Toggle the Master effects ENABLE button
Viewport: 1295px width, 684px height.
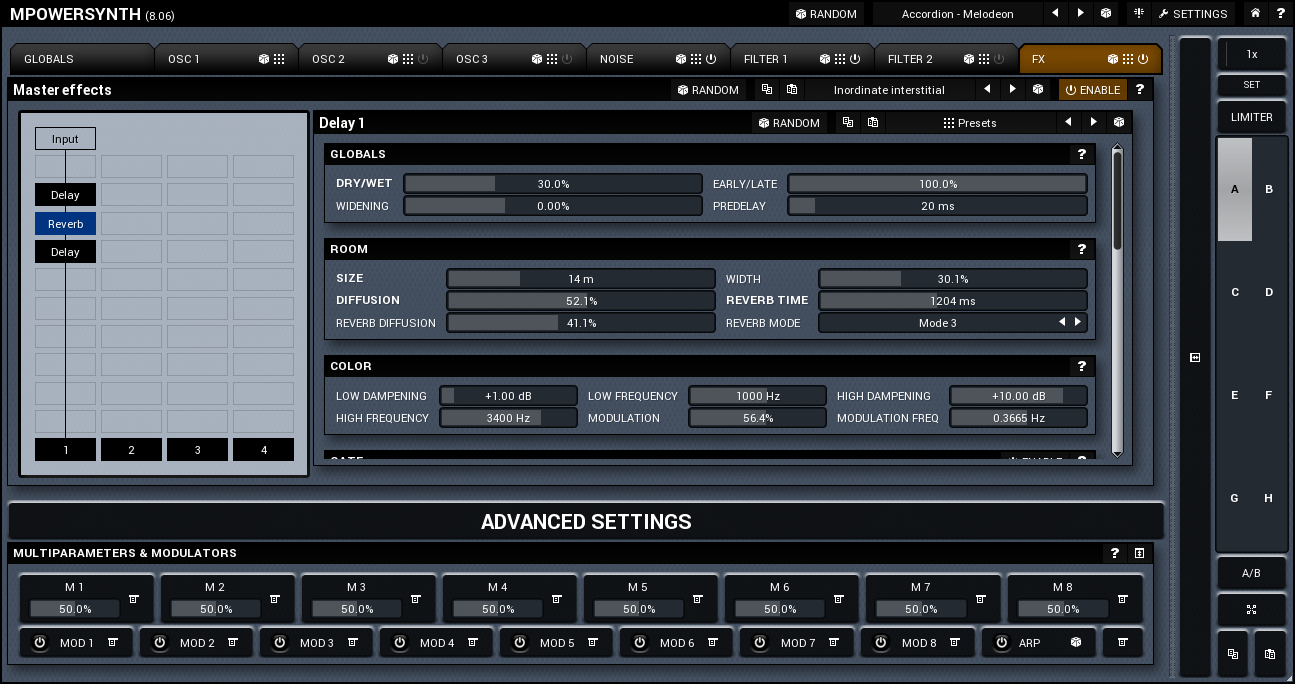click(x=1093, y=90)
